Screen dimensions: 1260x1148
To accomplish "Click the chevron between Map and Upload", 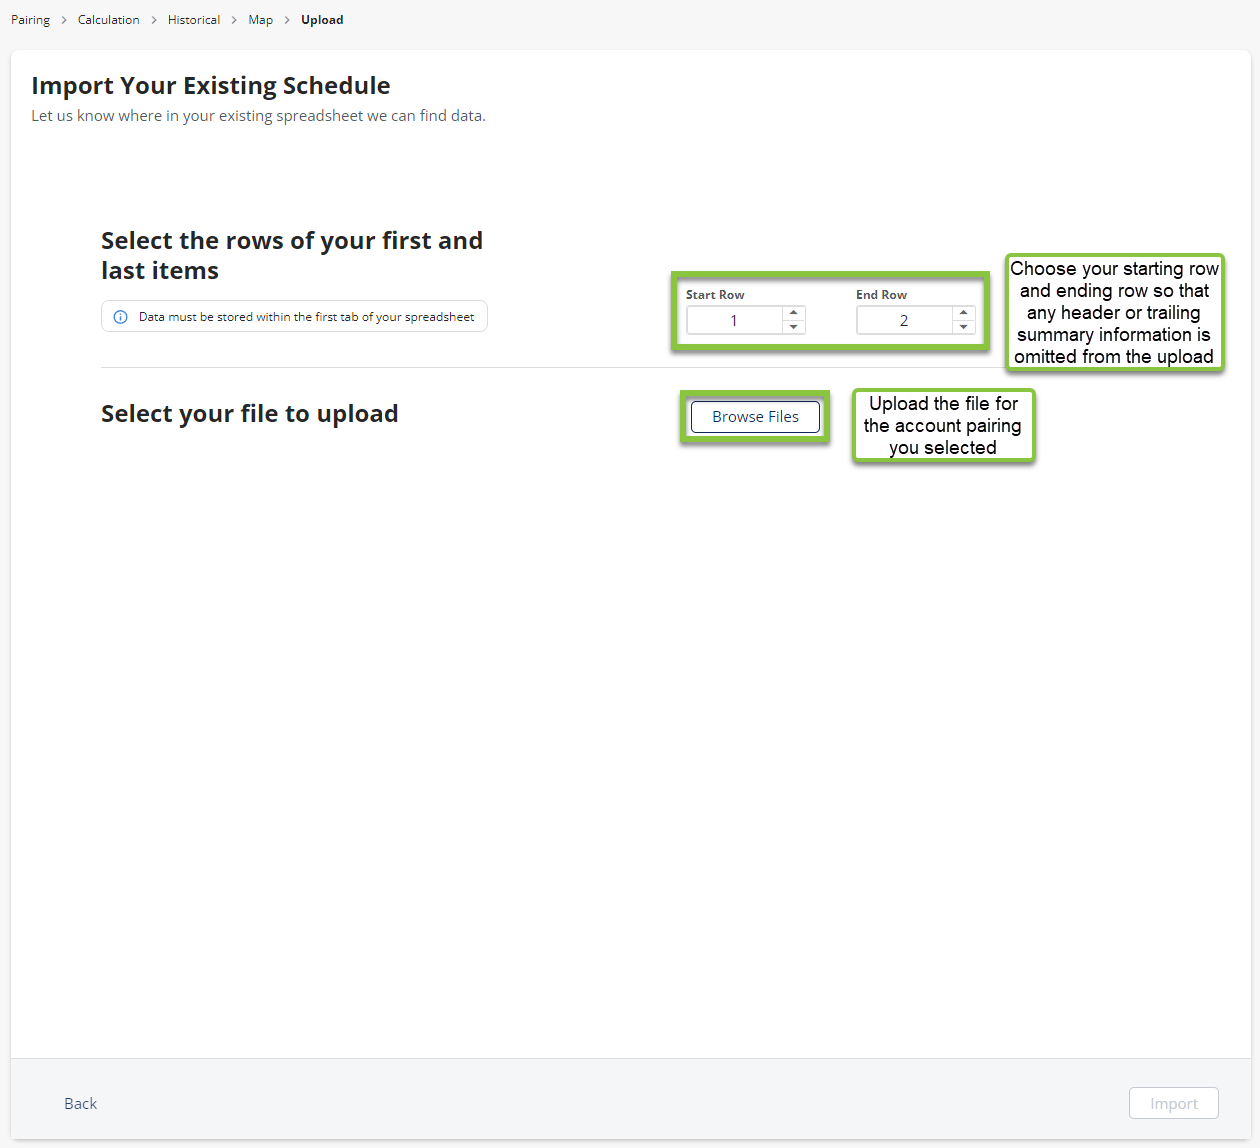I will tap(287, 20).
